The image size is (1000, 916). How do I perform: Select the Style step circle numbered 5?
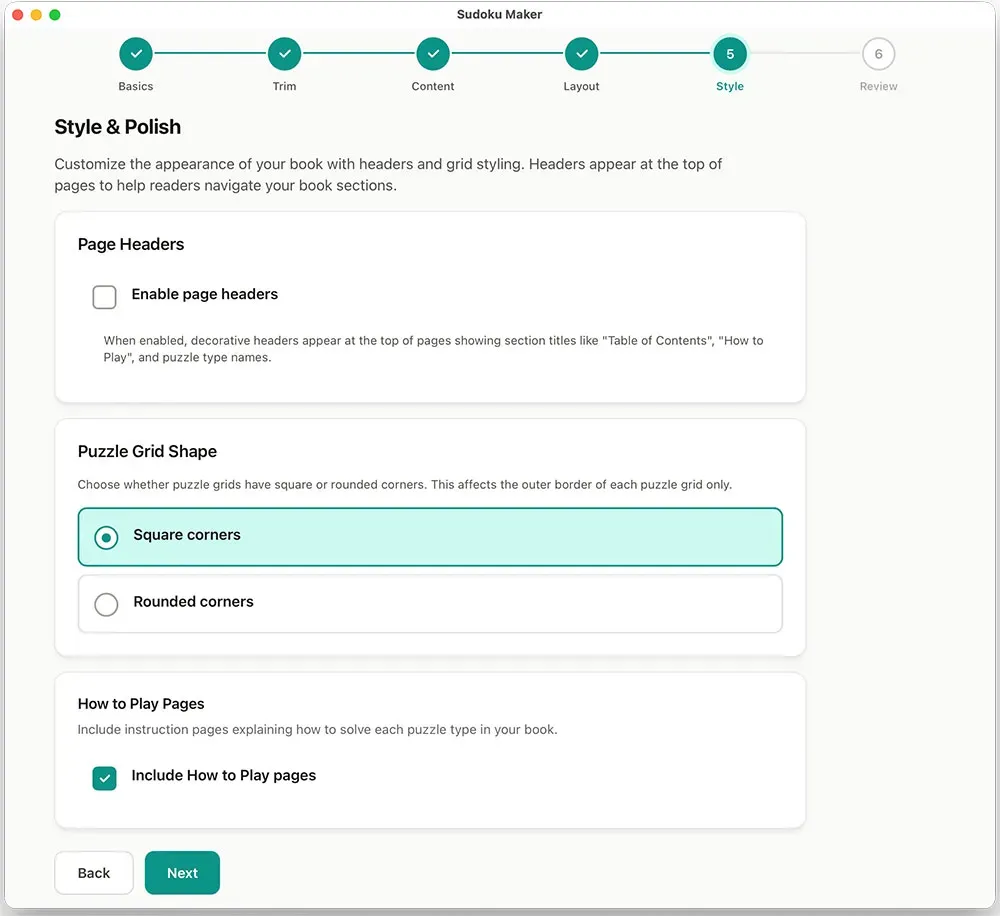tap(730, 54)
